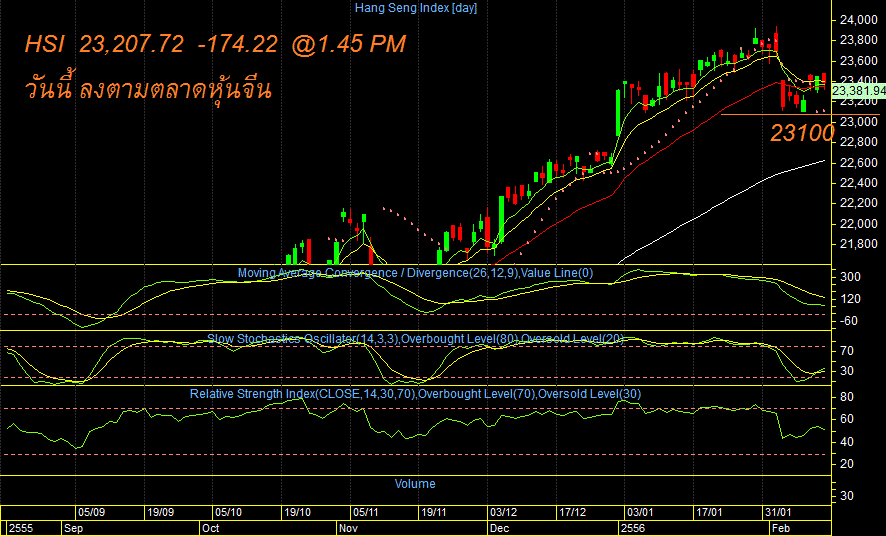The width and height of the screenshot is (886, 536).
Task: Click the Volume panel title
Action: click(415, 484)
